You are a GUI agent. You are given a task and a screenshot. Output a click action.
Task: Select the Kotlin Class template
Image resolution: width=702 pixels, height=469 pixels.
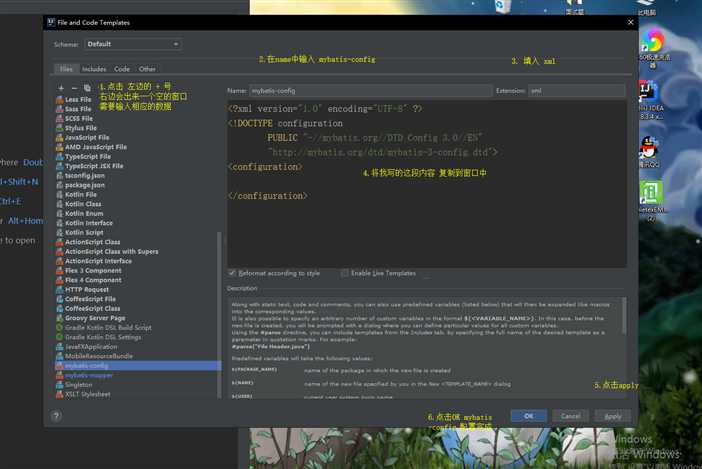[79, 204]
